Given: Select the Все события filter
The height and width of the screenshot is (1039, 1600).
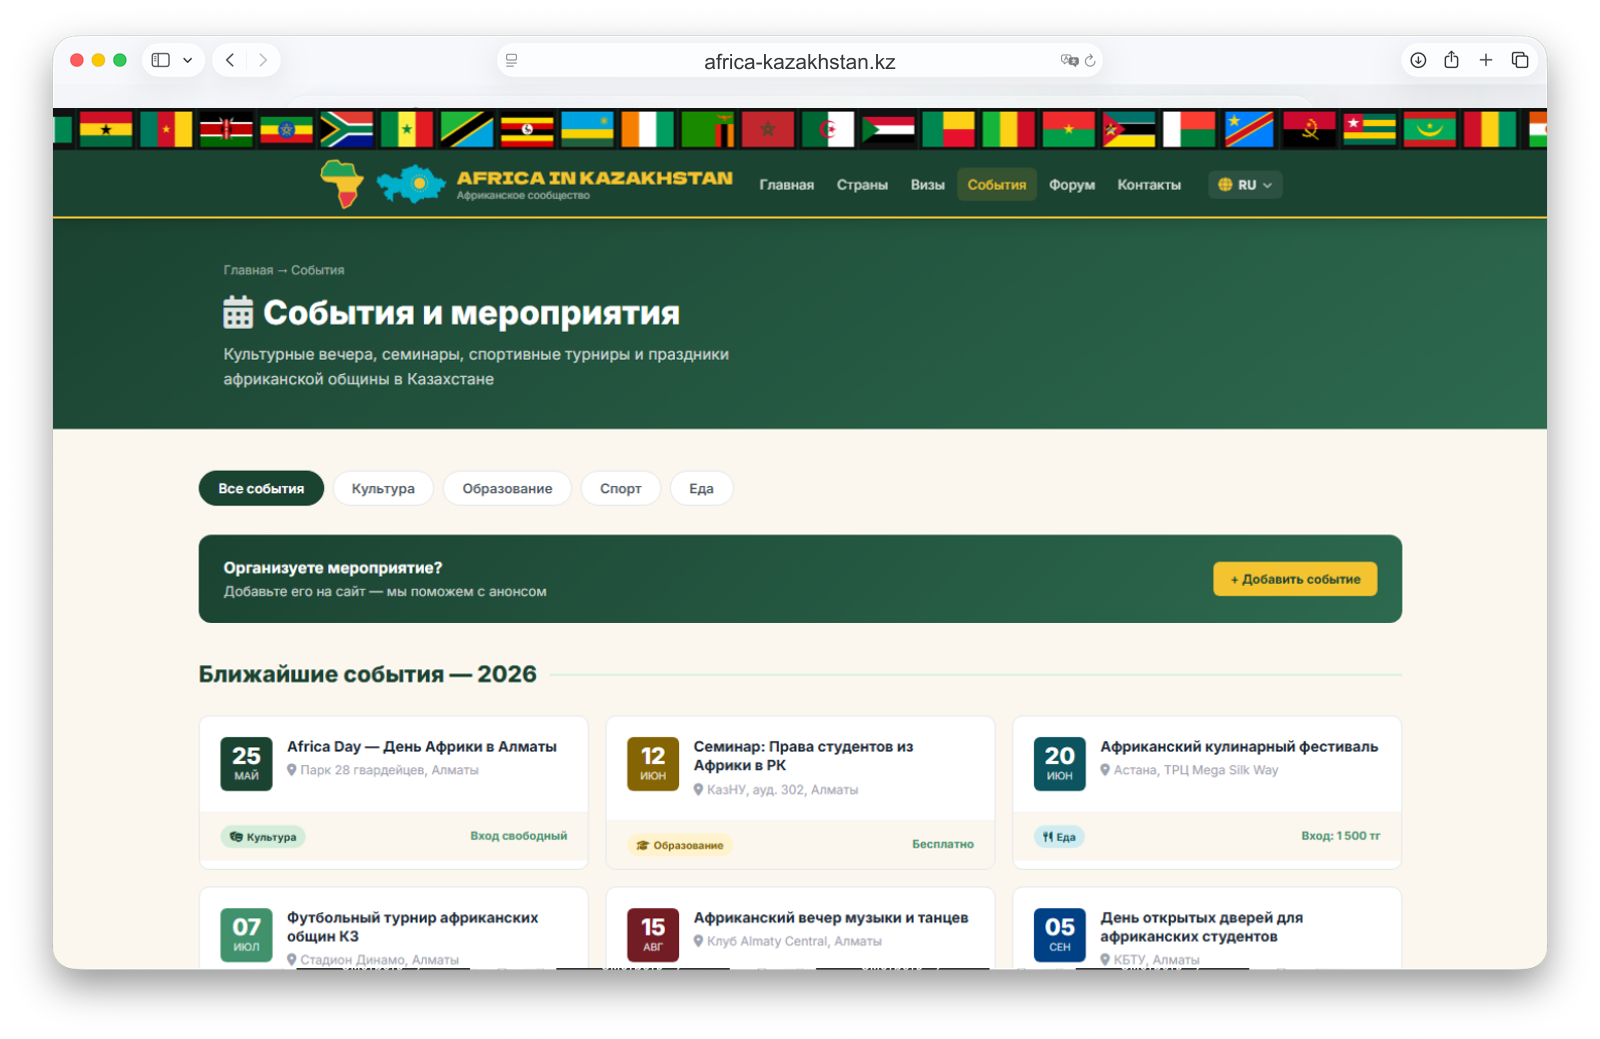Looking at the screenshot, I should (261, 488).
